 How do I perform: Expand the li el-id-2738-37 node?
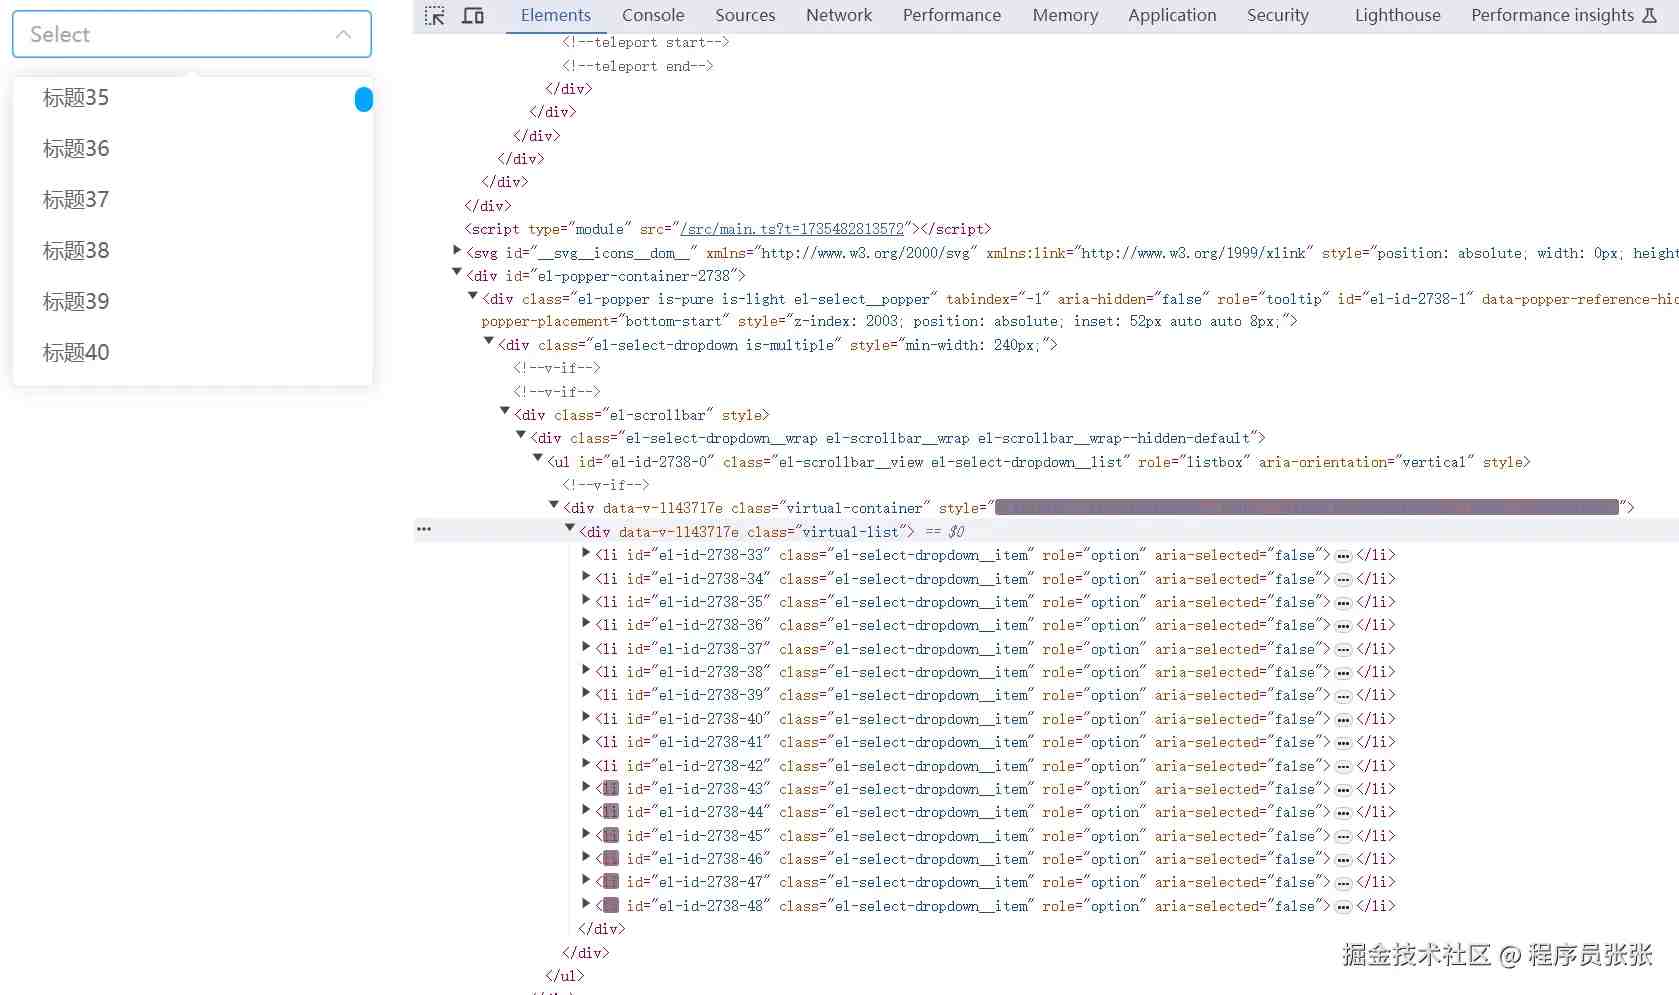586,647
